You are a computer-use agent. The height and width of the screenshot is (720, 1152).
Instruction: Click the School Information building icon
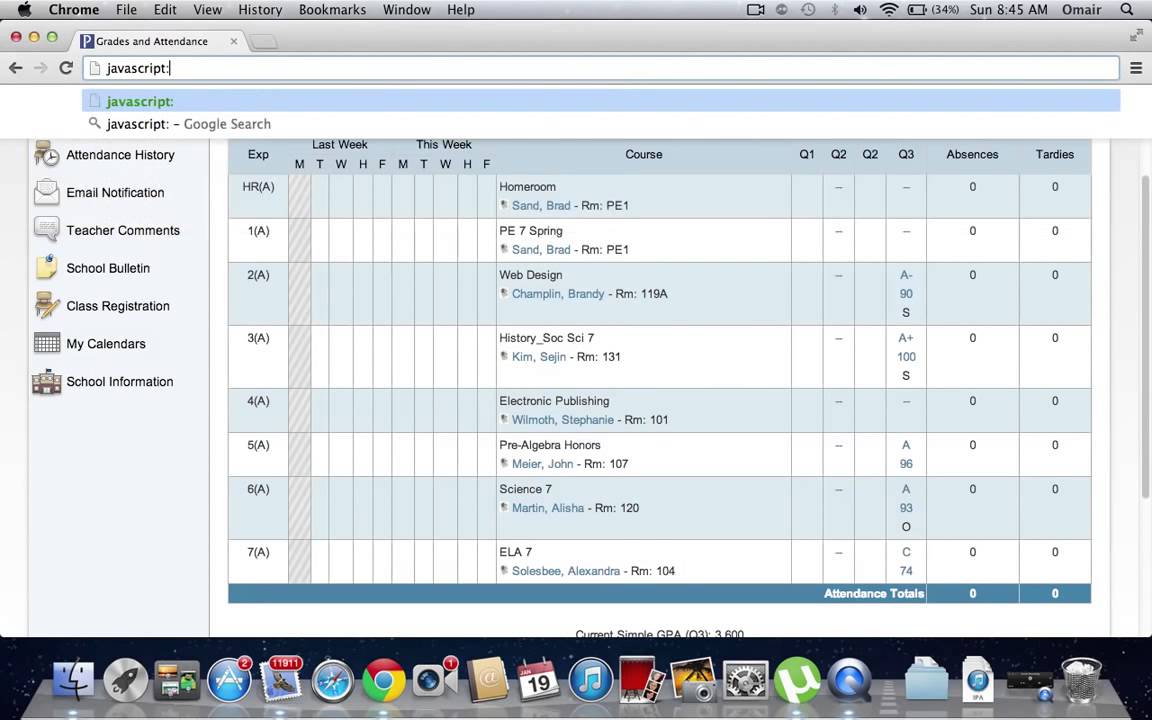(x=46, y=381)
